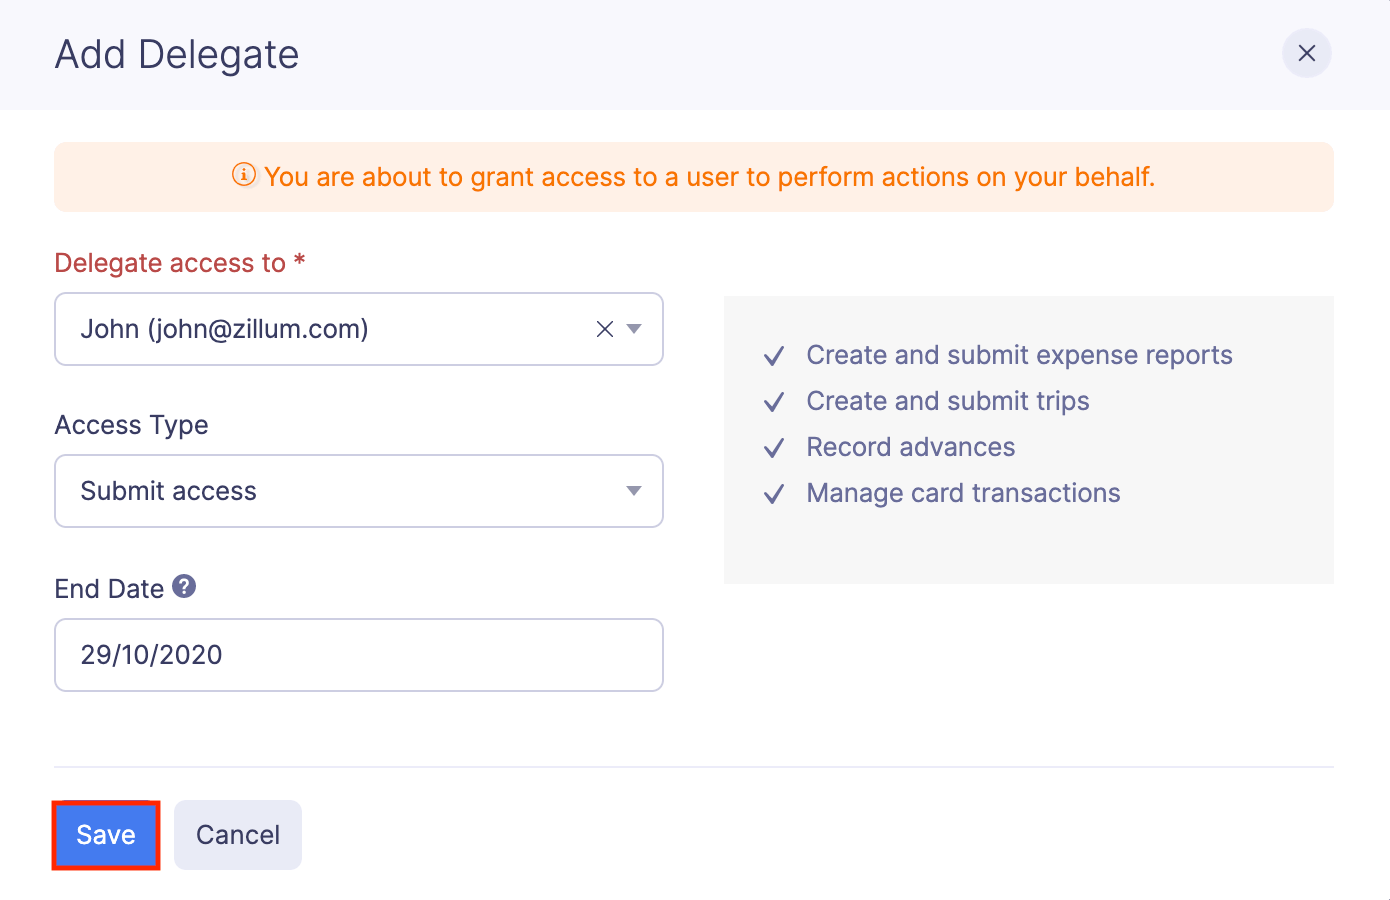Dismiss the Add Delegate dialog with the X
Screen dimensions: 1390x900
pyautogui.click(x=1306, y=53)
